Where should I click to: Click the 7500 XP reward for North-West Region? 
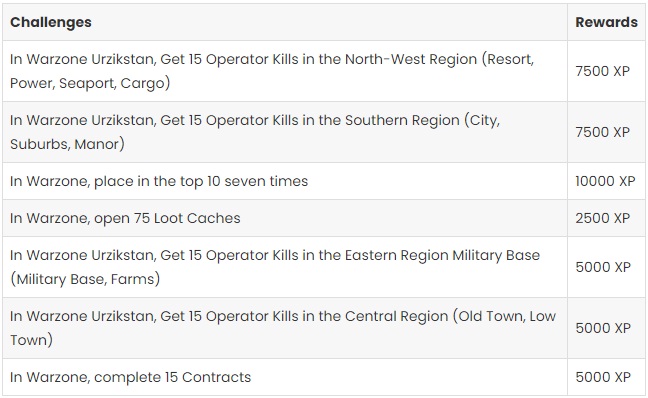[606, 71]
